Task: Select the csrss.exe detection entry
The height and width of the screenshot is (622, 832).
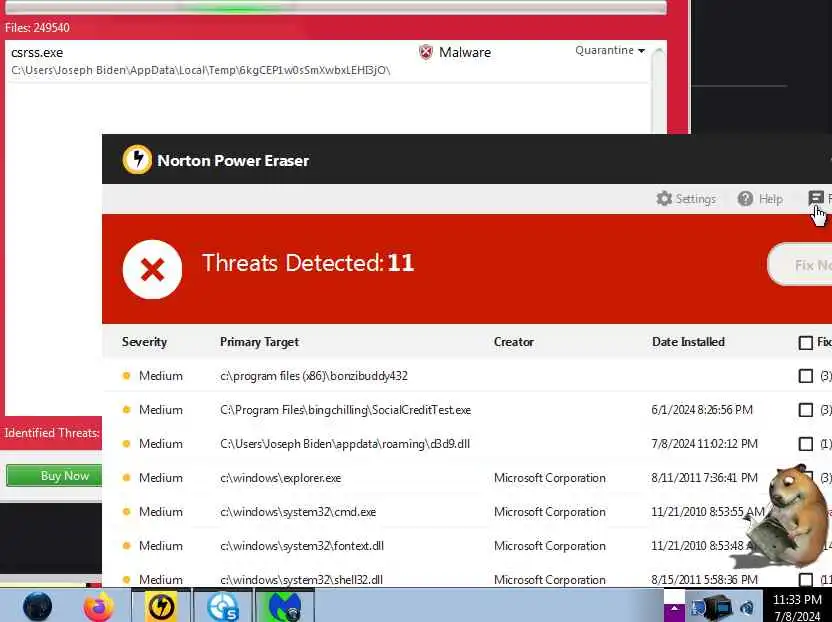Action: point(328,61)
